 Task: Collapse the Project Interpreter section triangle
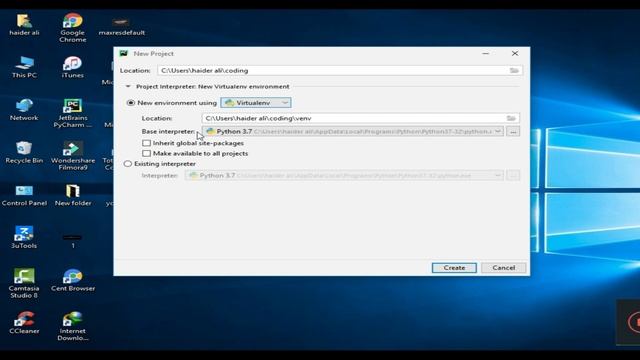[128, 87]
